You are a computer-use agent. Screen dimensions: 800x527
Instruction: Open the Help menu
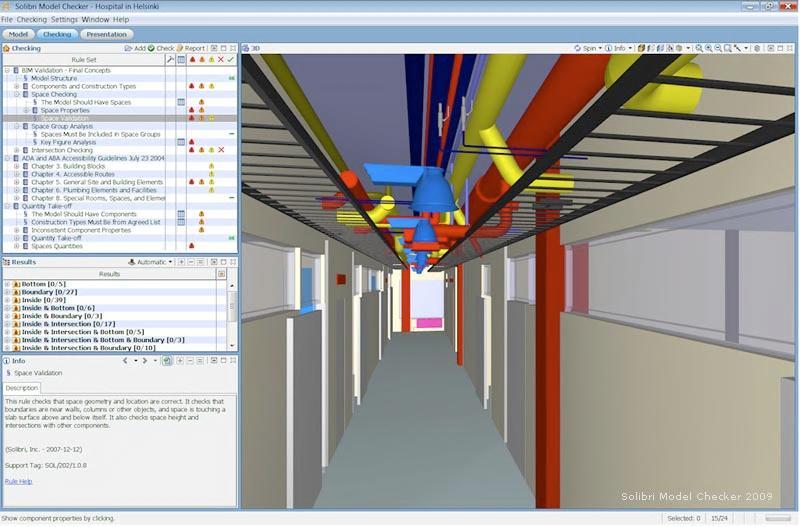tap(121, 19)
